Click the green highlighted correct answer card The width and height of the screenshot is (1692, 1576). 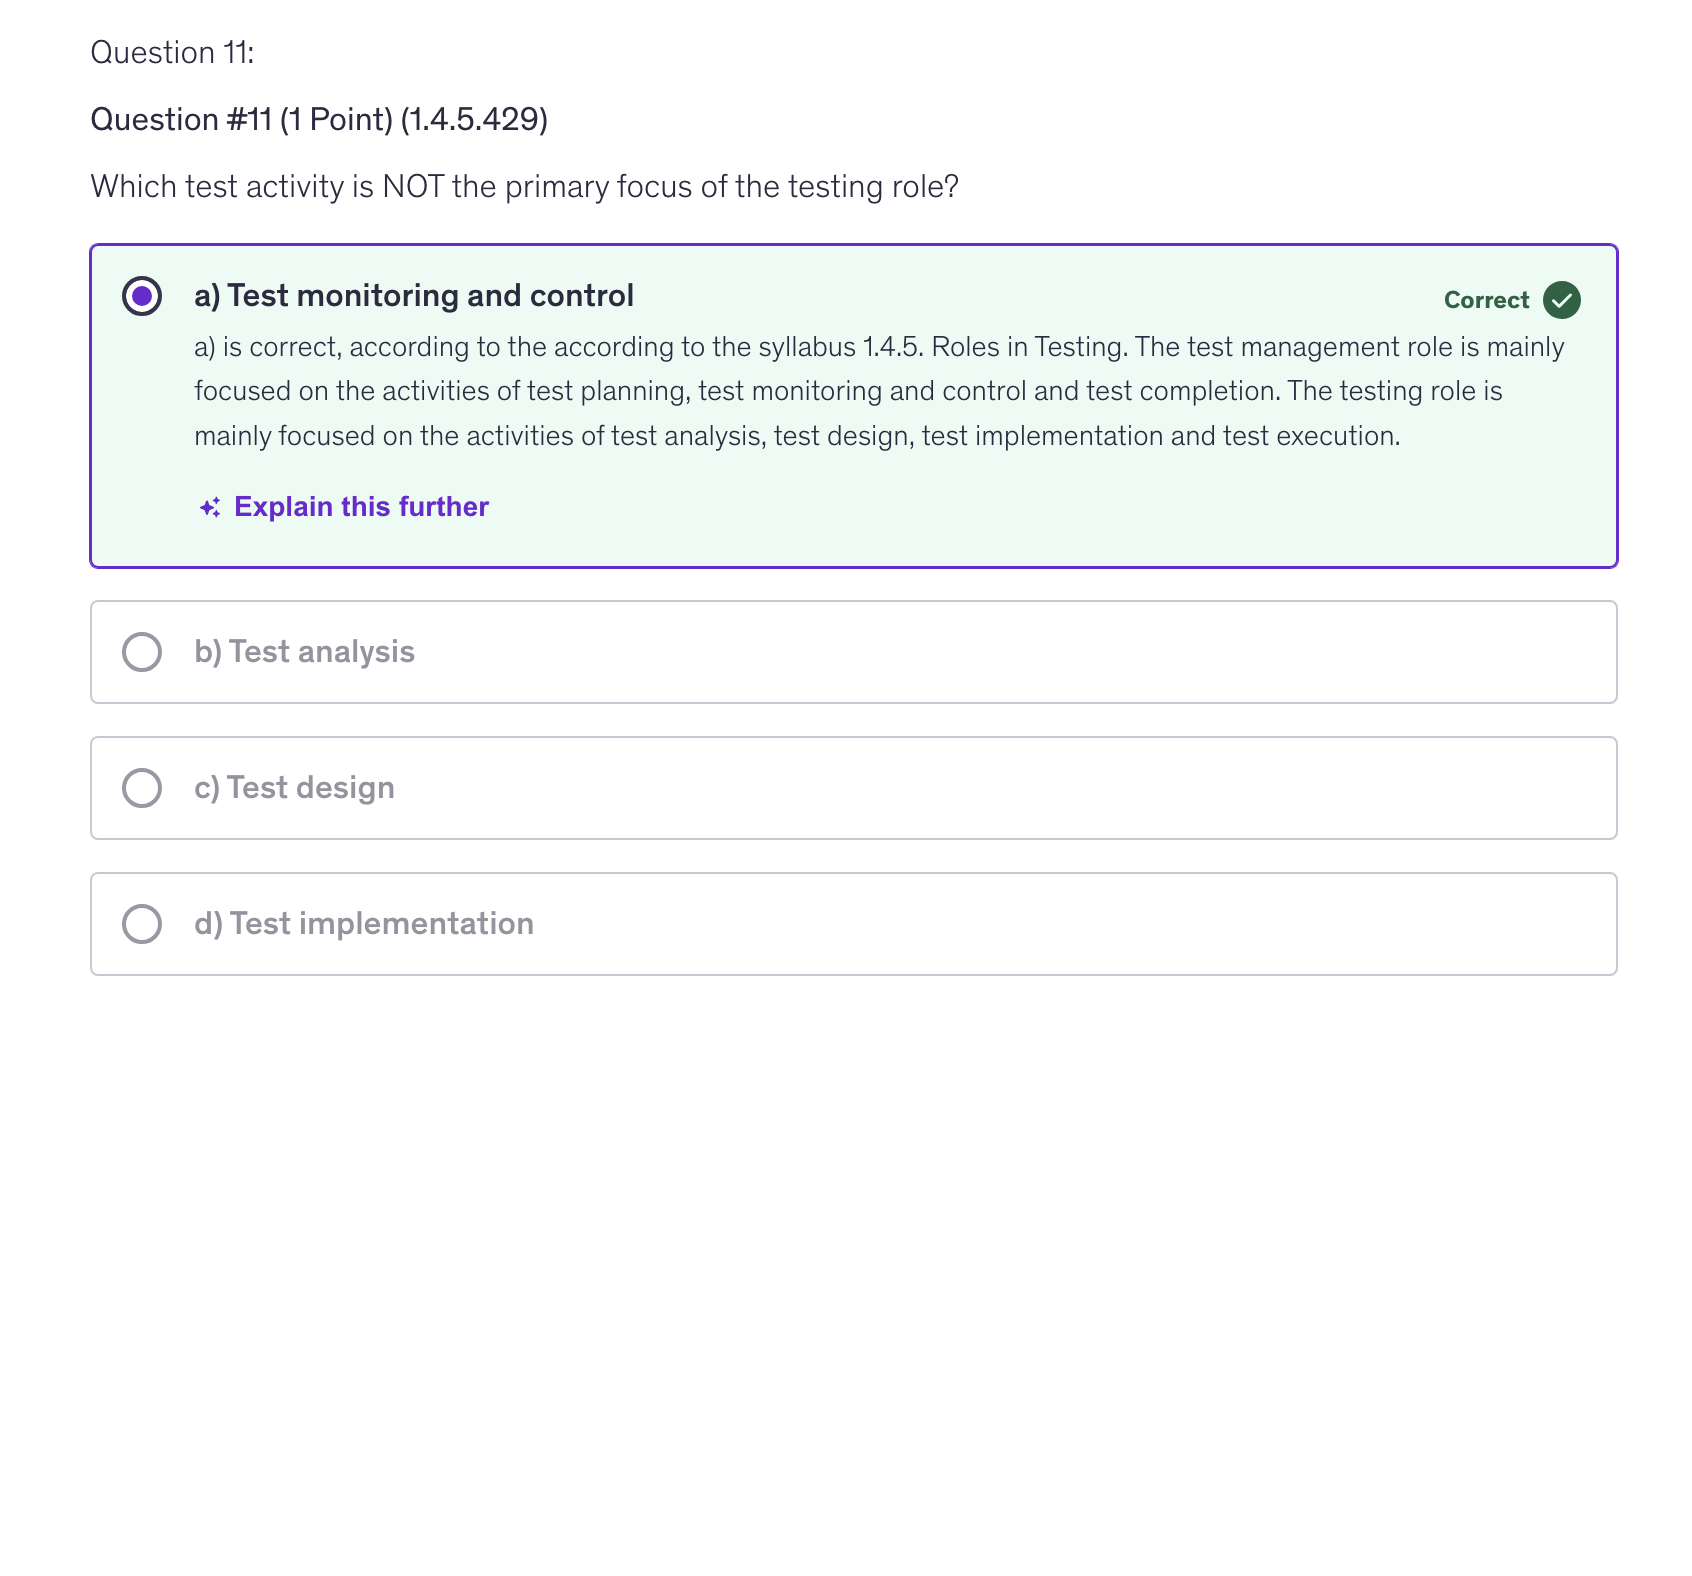click(x=1000, y=520)
